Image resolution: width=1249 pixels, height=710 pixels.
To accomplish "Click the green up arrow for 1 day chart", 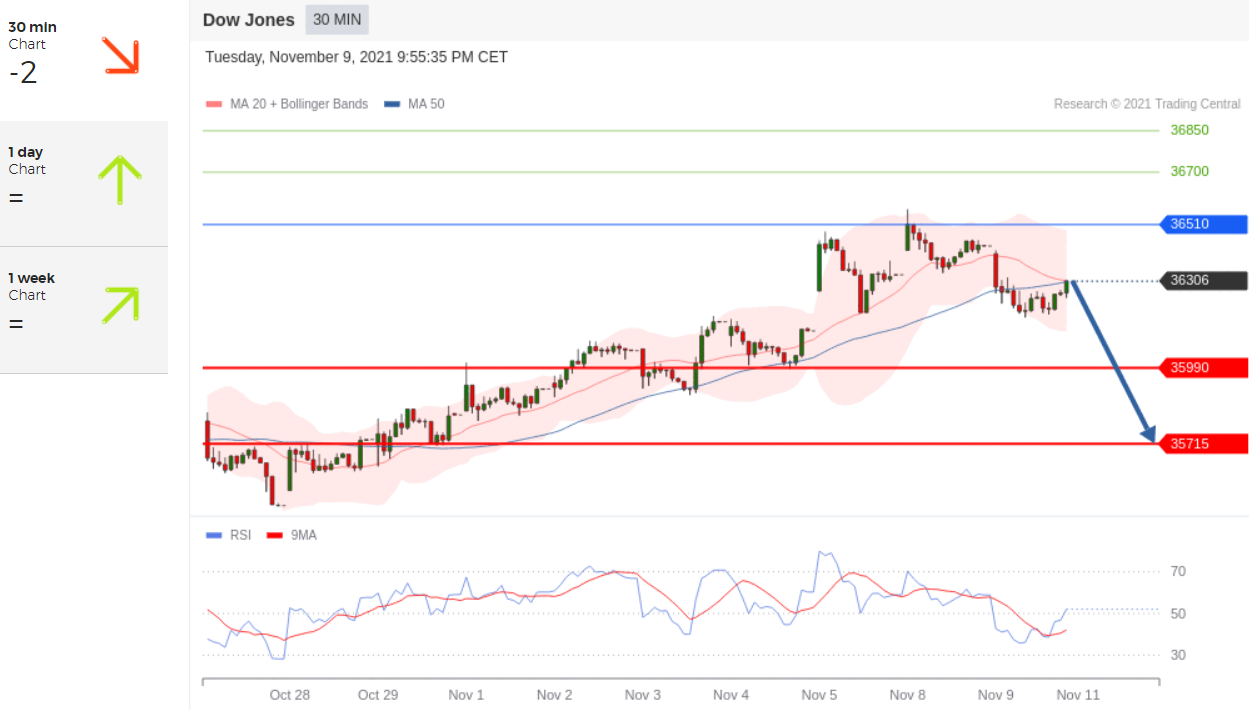I will coord(120,180).
